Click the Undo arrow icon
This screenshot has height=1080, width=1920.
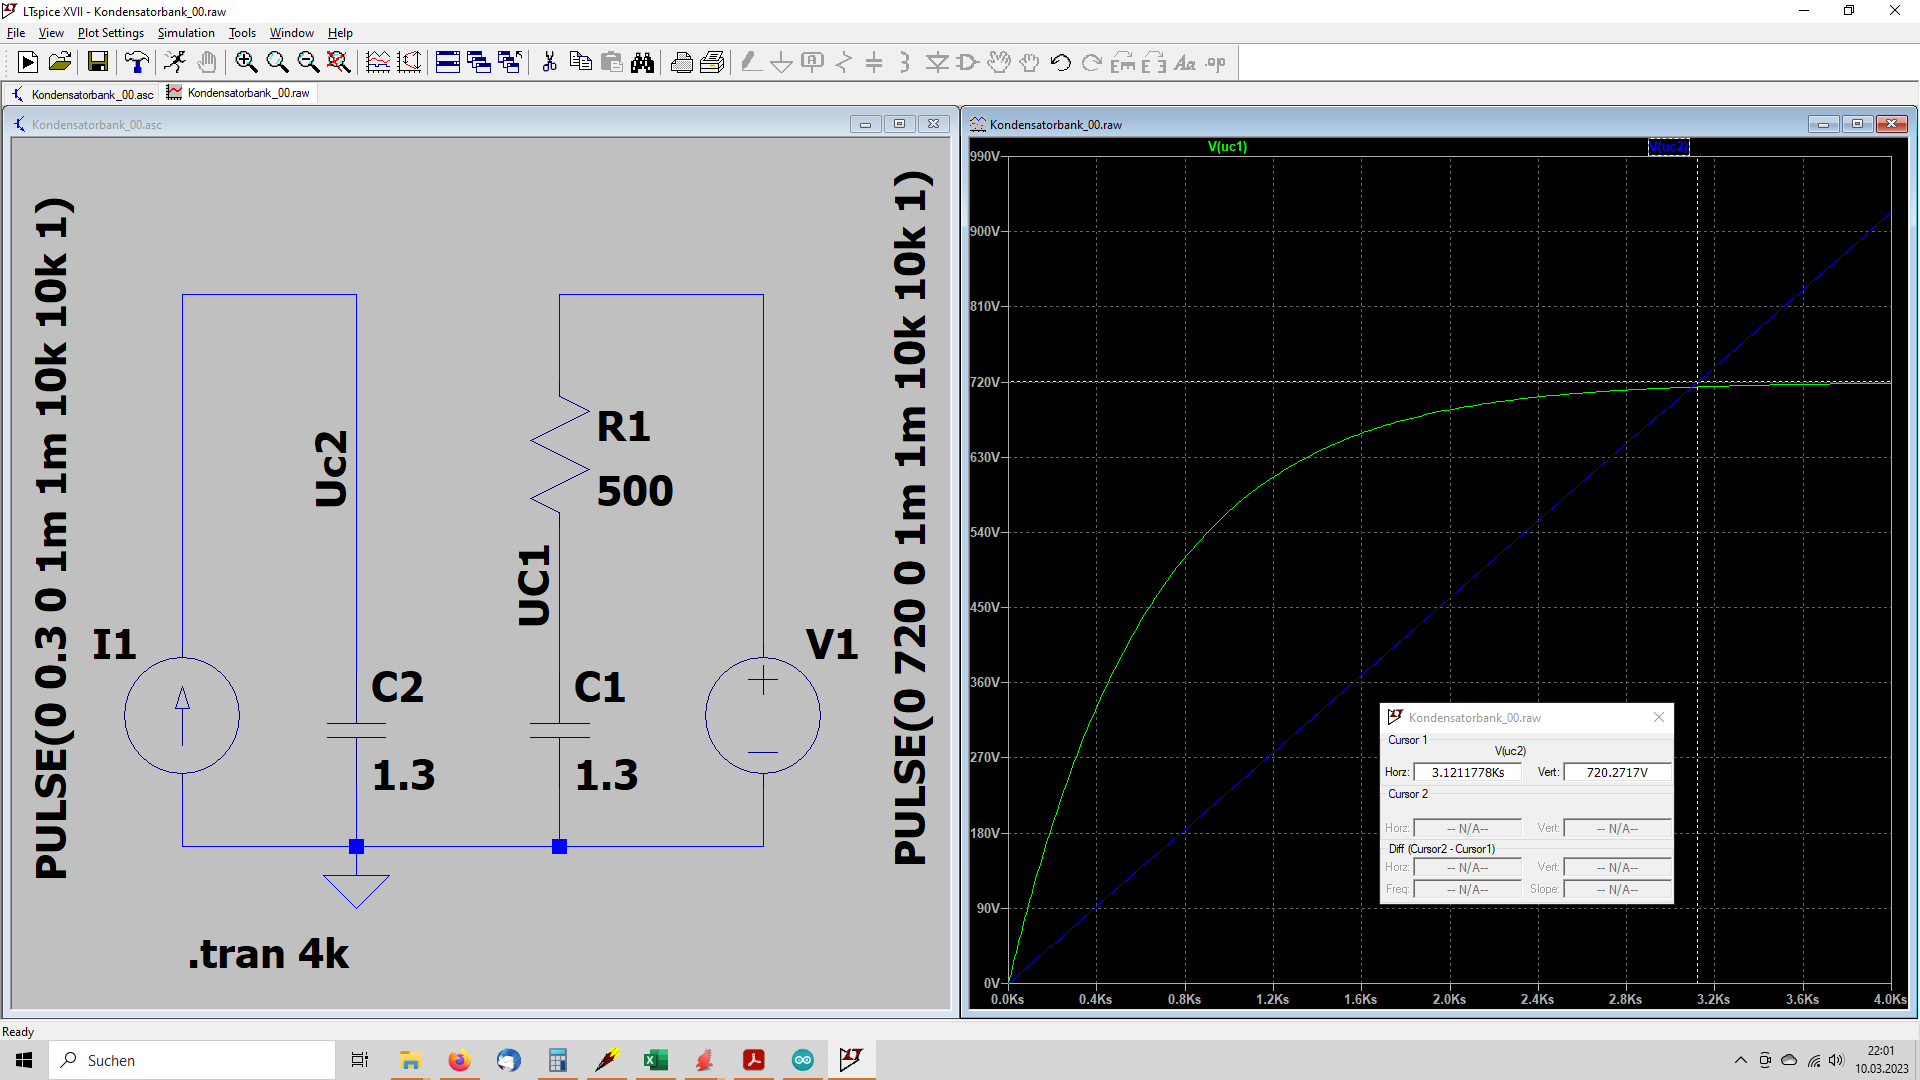pos(1060,62)
